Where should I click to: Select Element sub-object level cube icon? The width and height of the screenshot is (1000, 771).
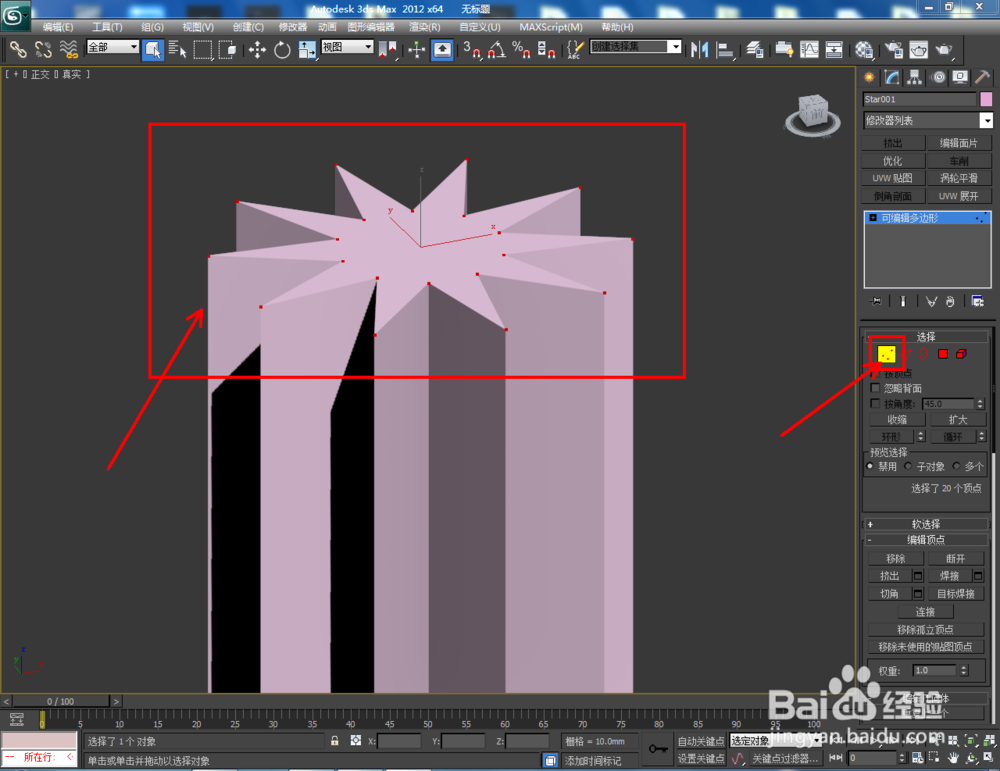961,354
